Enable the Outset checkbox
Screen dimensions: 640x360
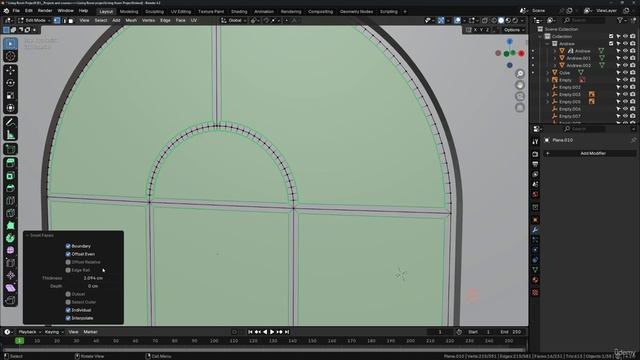(68, 294)
